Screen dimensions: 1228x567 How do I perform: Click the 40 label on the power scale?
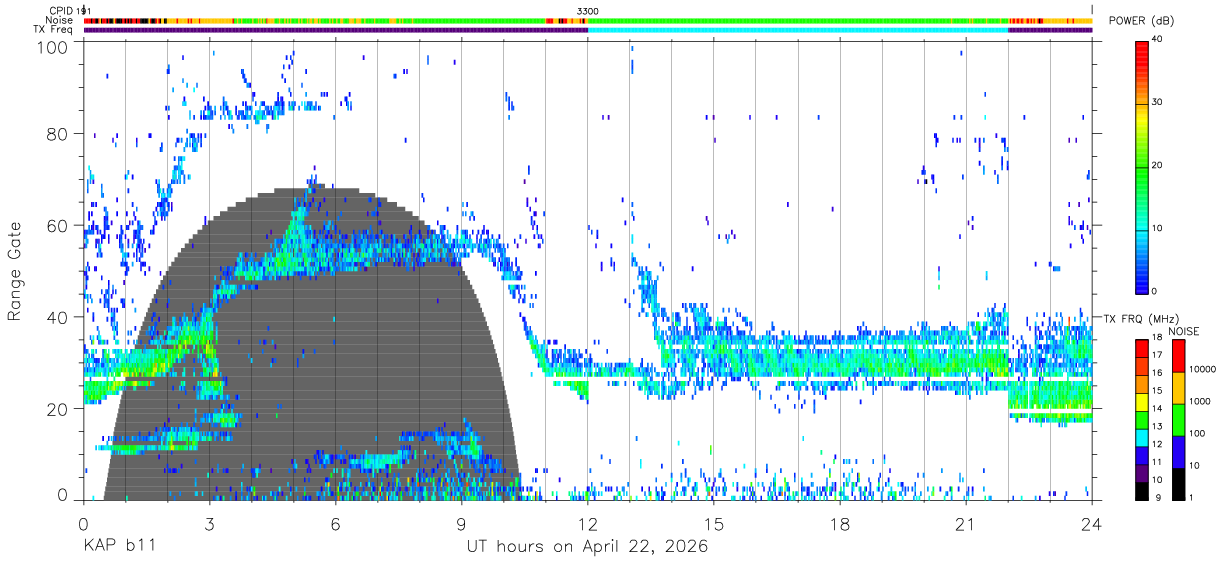coord(1158,40)
